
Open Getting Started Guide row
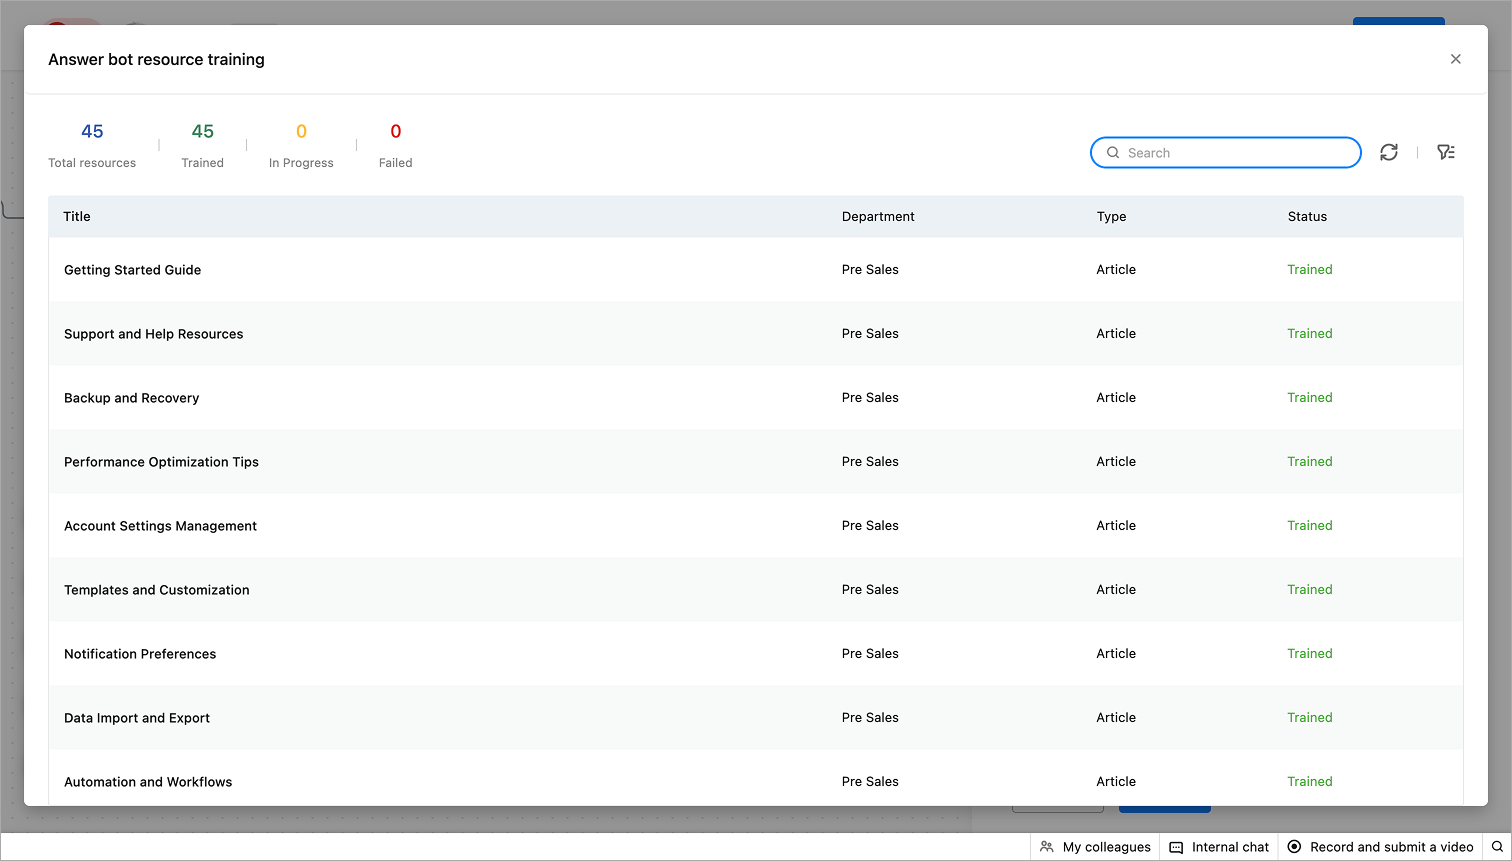pyautogui.click(x=756, y=270)
